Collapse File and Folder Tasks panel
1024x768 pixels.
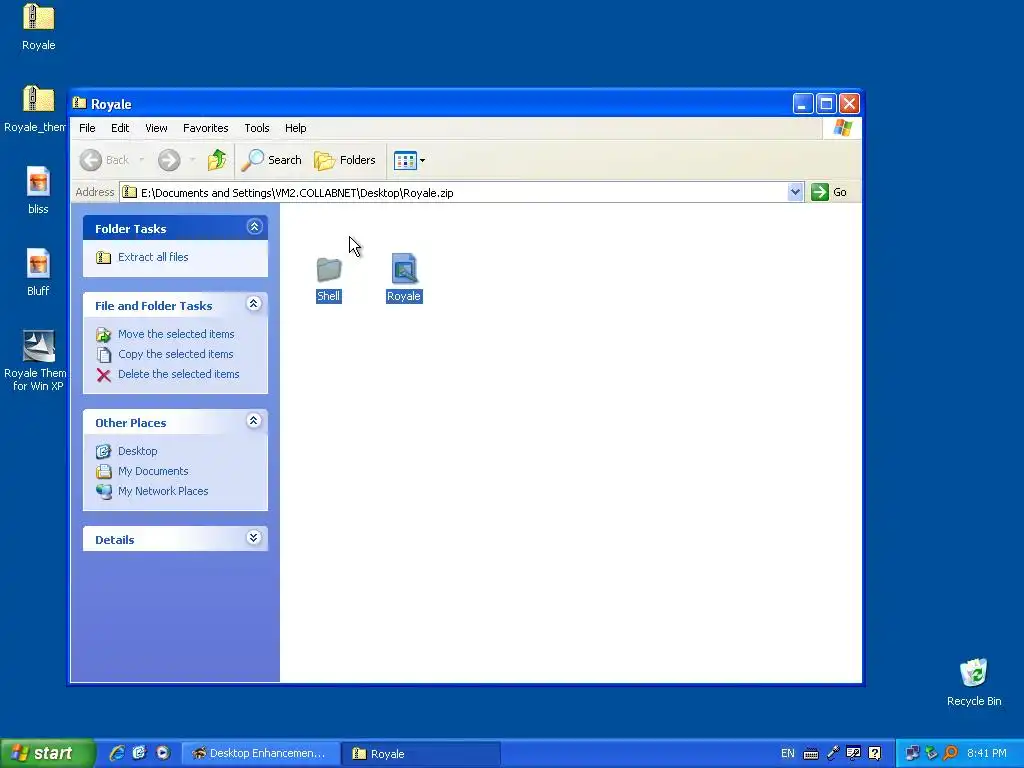click(254, 304)
